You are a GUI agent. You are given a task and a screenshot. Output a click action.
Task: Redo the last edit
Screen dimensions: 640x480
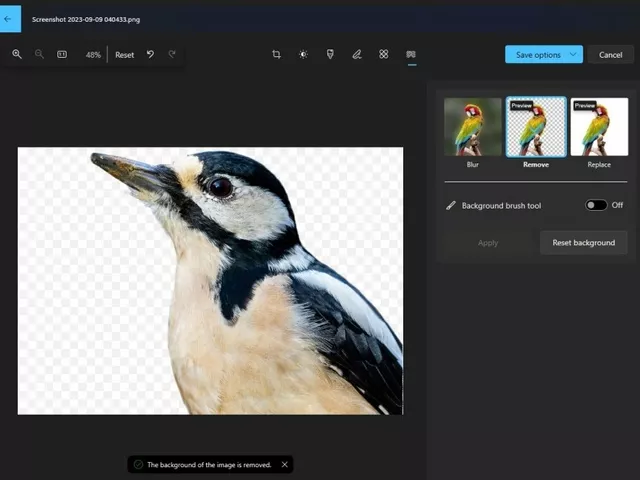[172, 54]
